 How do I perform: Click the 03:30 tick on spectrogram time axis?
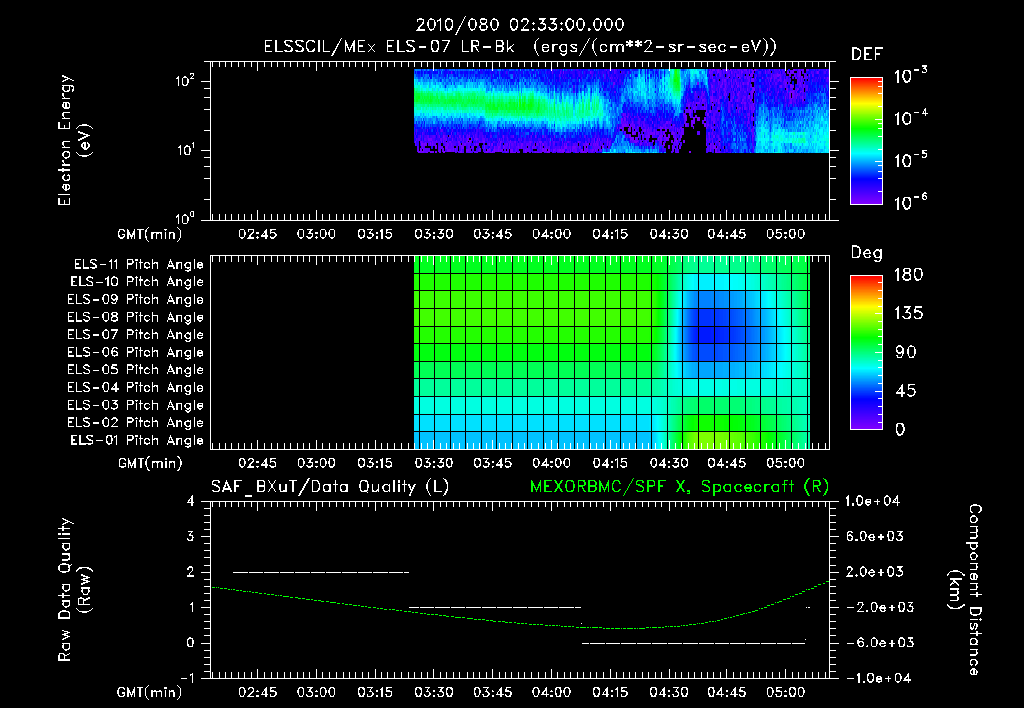pyautogui.click(x=434, y=234)
